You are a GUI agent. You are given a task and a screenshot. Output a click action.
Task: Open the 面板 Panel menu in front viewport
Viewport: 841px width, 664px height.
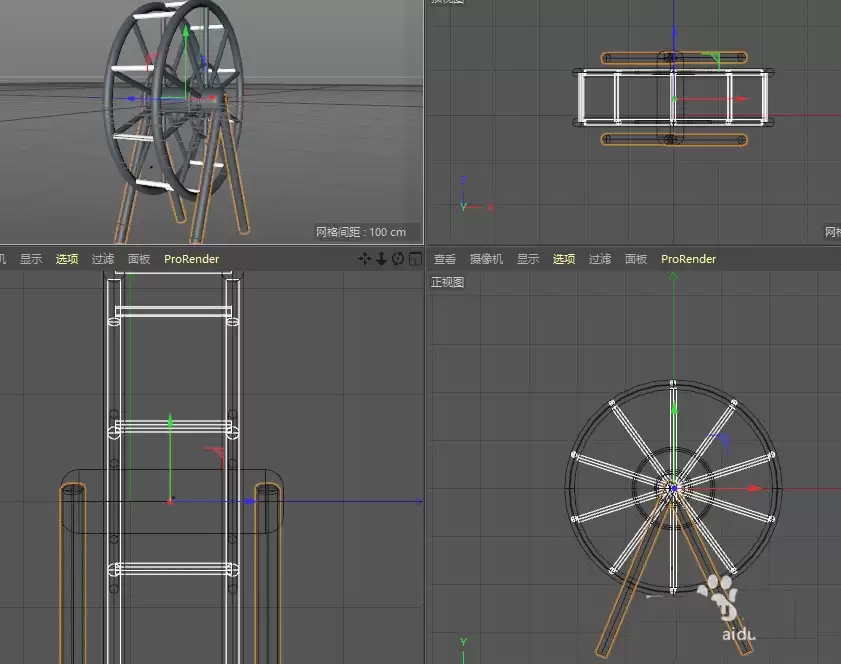[636, 258]
